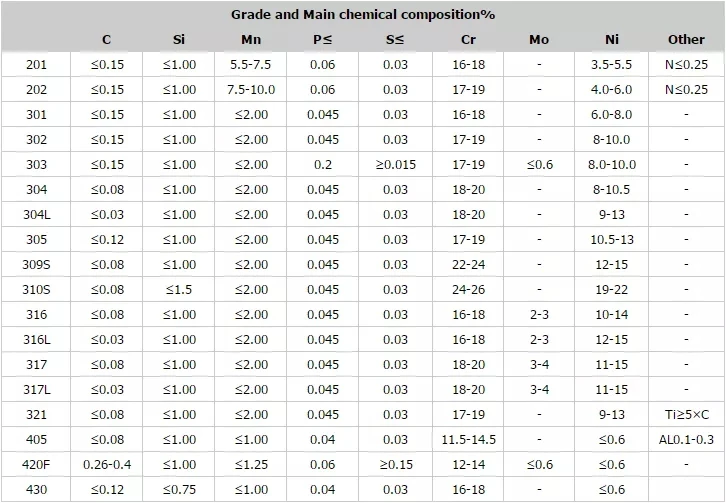The height and width of the screenshot is (503, 726).
Task: Select the 316L grade cell
Action: click(x=36, y=340)
